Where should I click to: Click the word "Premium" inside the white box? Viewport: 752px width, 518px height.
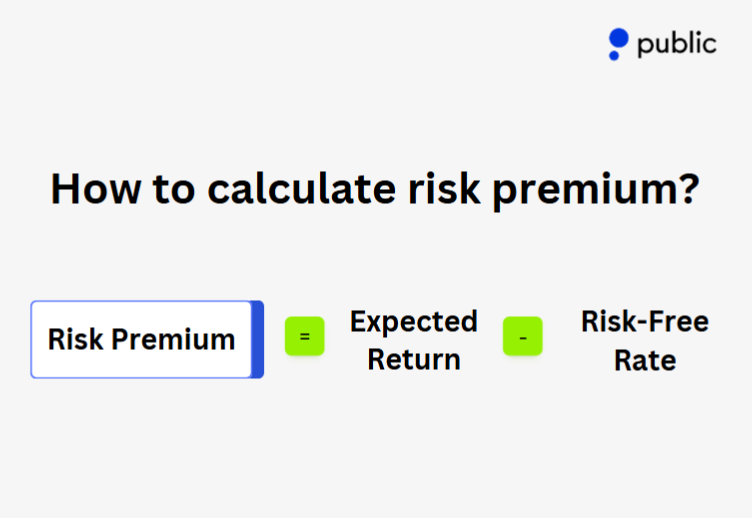(x=174, y=339)
